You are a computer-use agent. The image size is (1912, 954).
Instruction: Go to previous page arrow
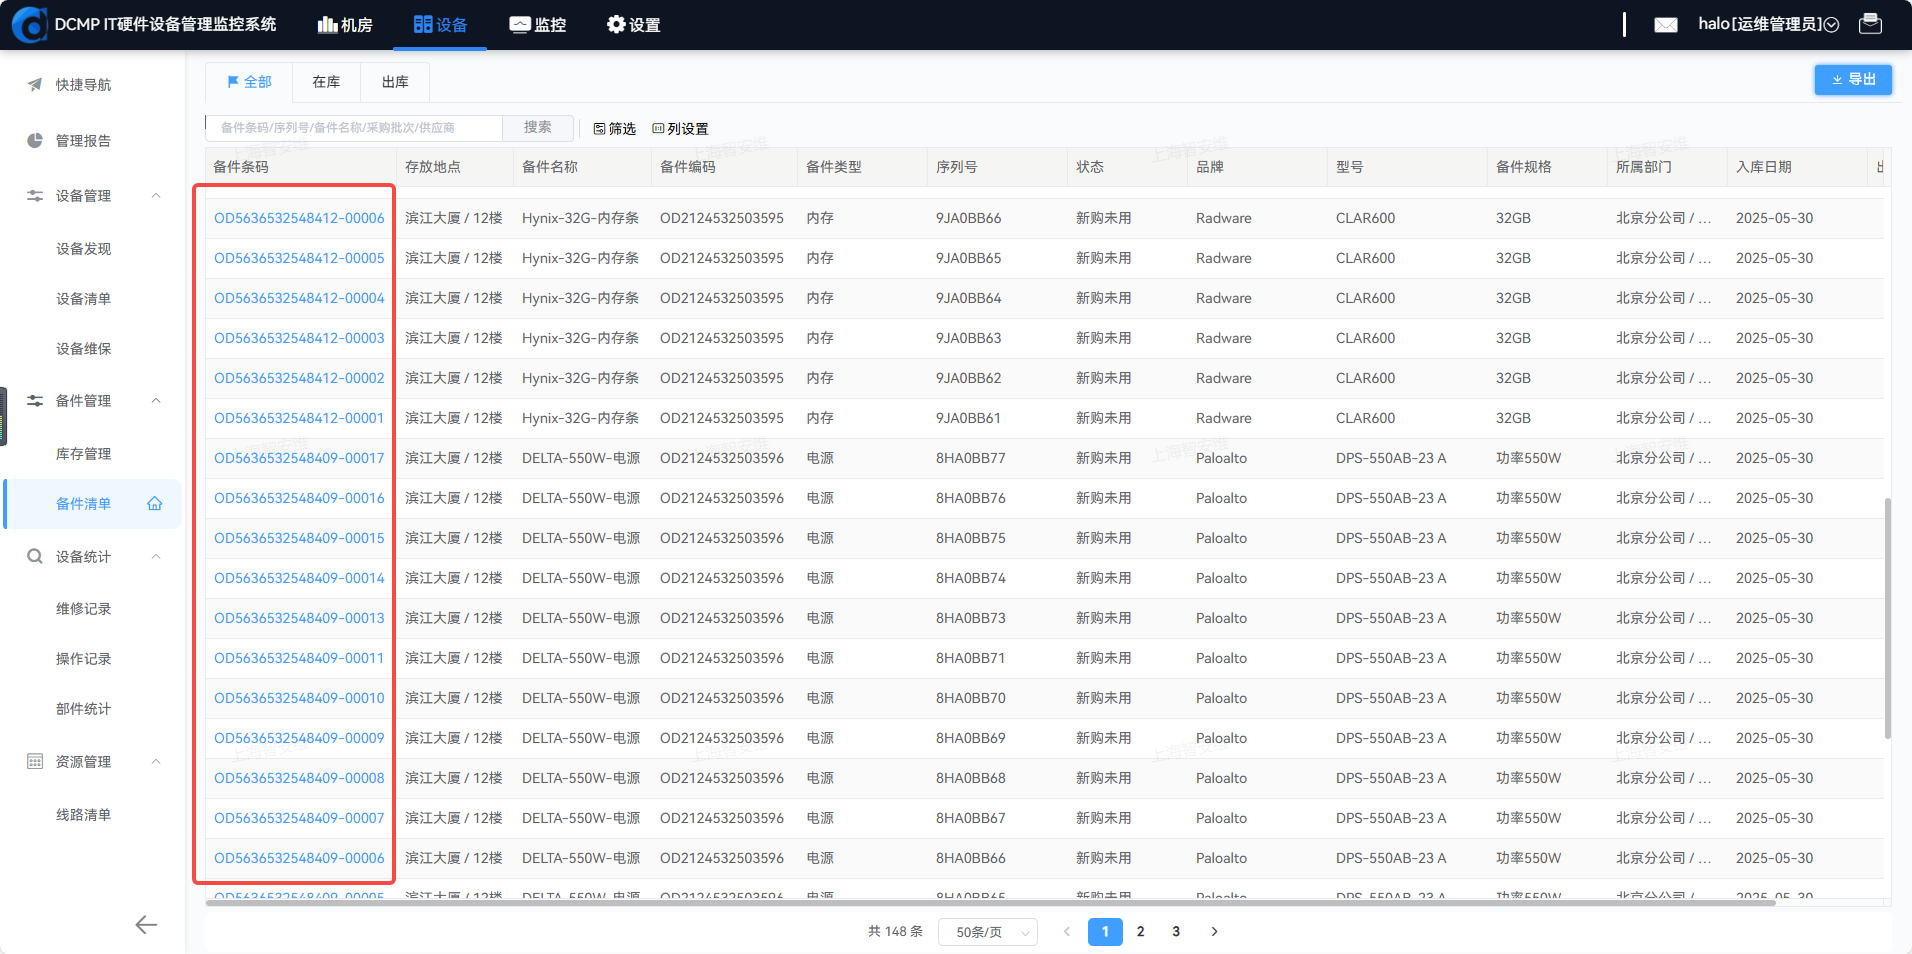point(1067,932)
